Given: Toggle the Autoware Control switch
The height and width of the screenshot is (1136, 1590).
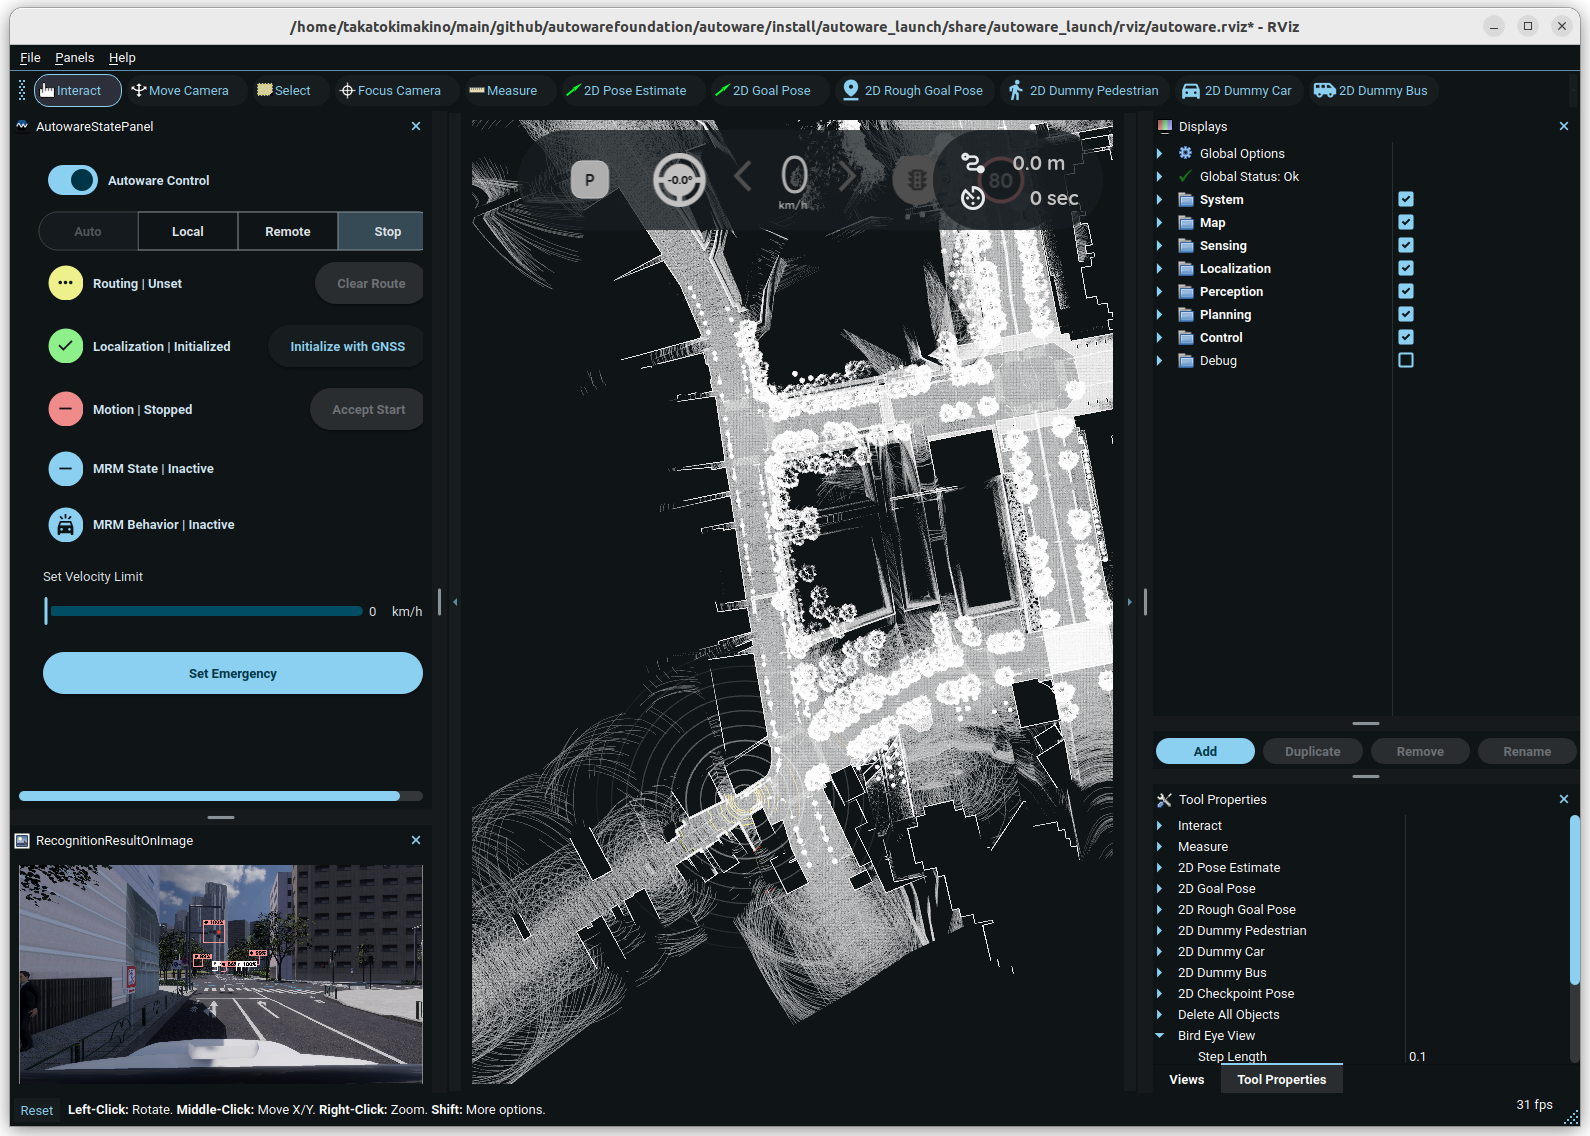Looking at the screenshot, I should tap(73, 180).
